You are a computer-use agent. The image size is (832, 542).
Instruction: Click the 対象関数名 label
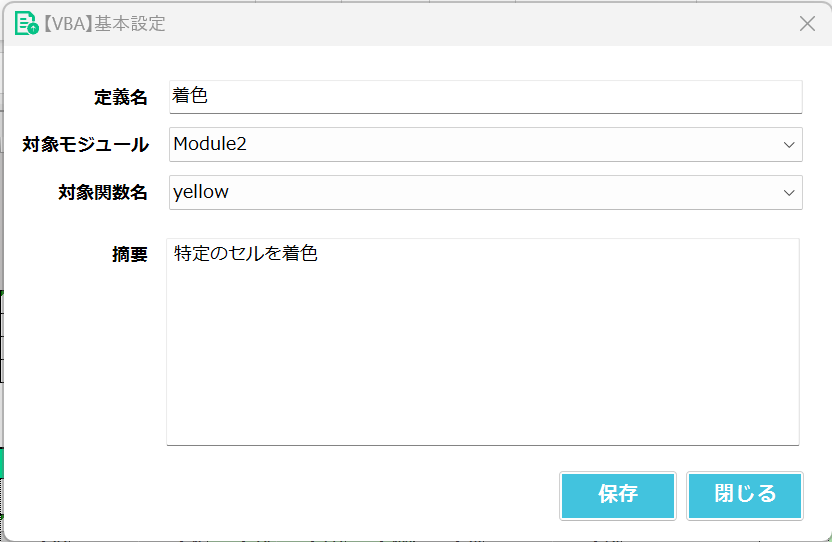(x=102, y=193)
